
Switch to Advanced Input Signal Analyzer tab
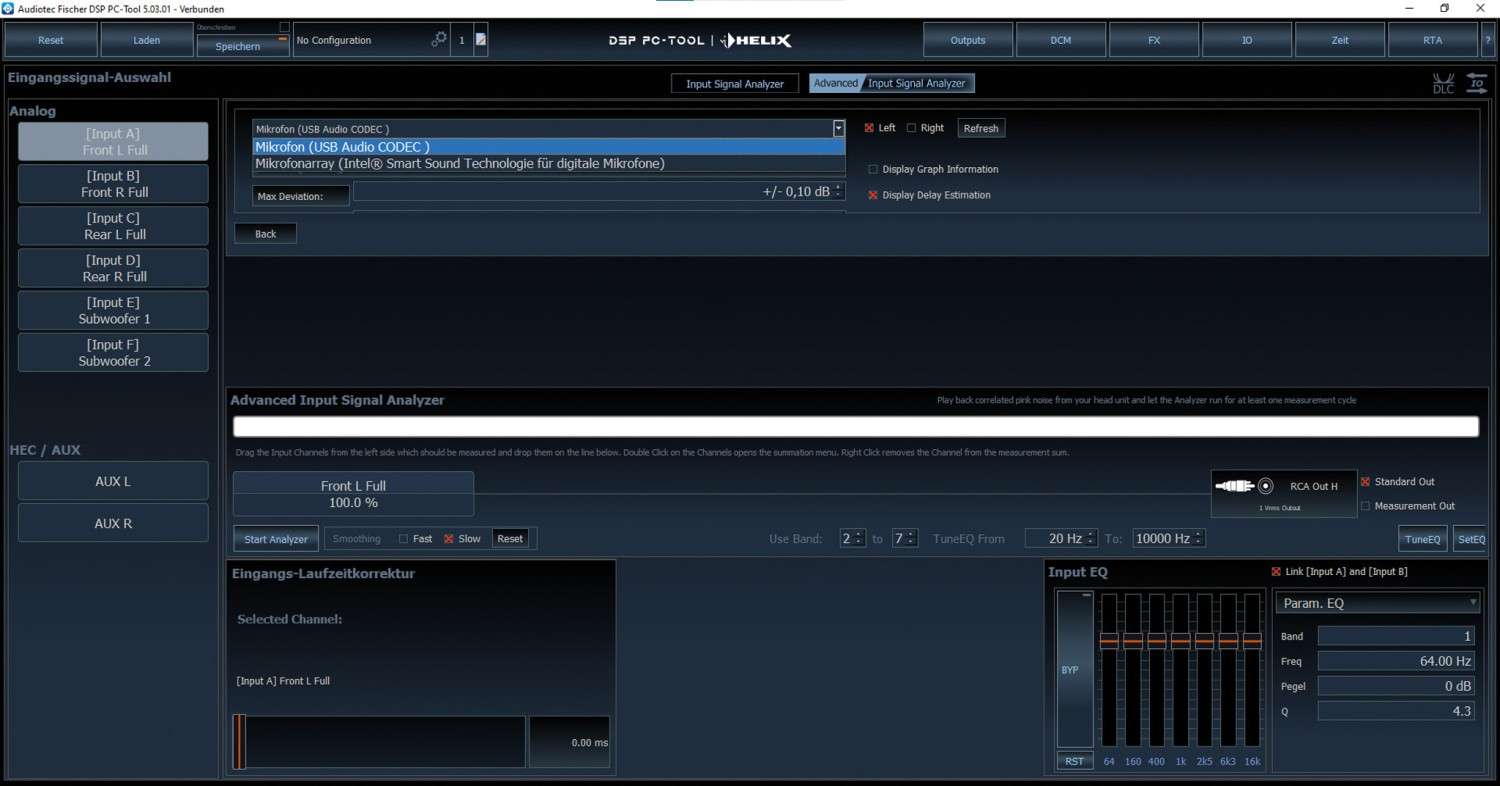coord(891,83)
